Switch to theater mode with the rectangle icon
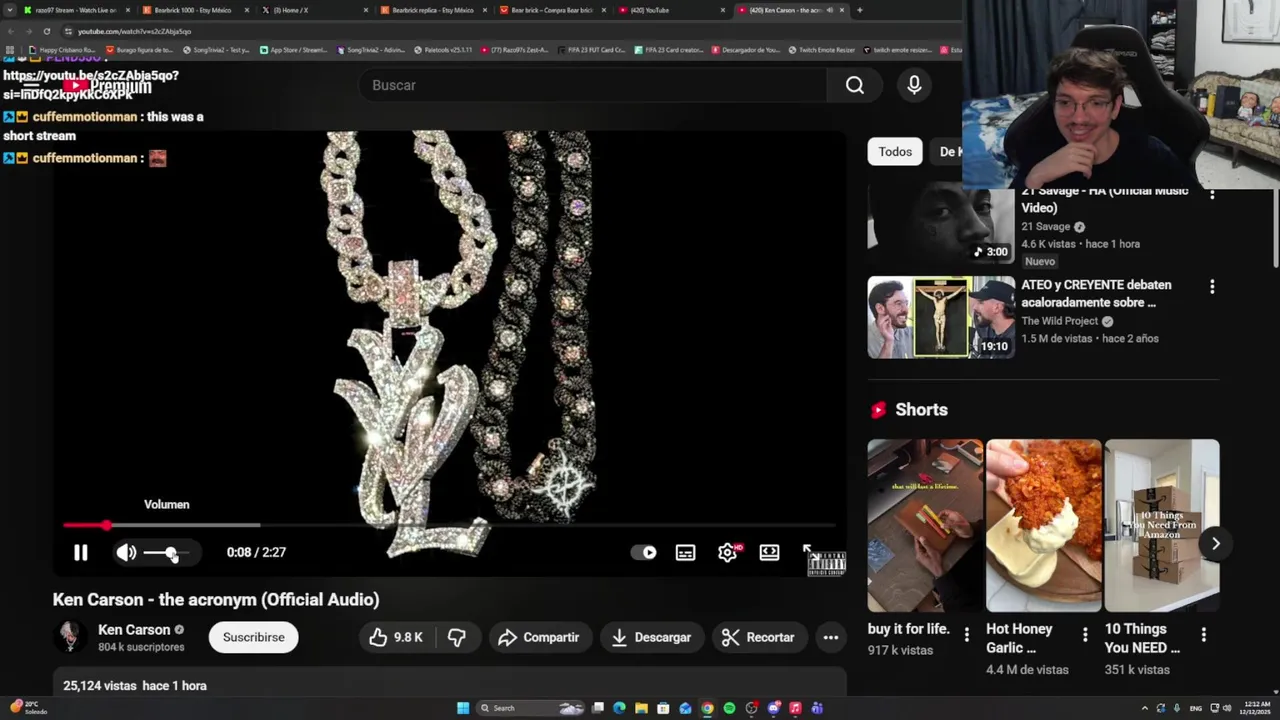 point(769,552)
